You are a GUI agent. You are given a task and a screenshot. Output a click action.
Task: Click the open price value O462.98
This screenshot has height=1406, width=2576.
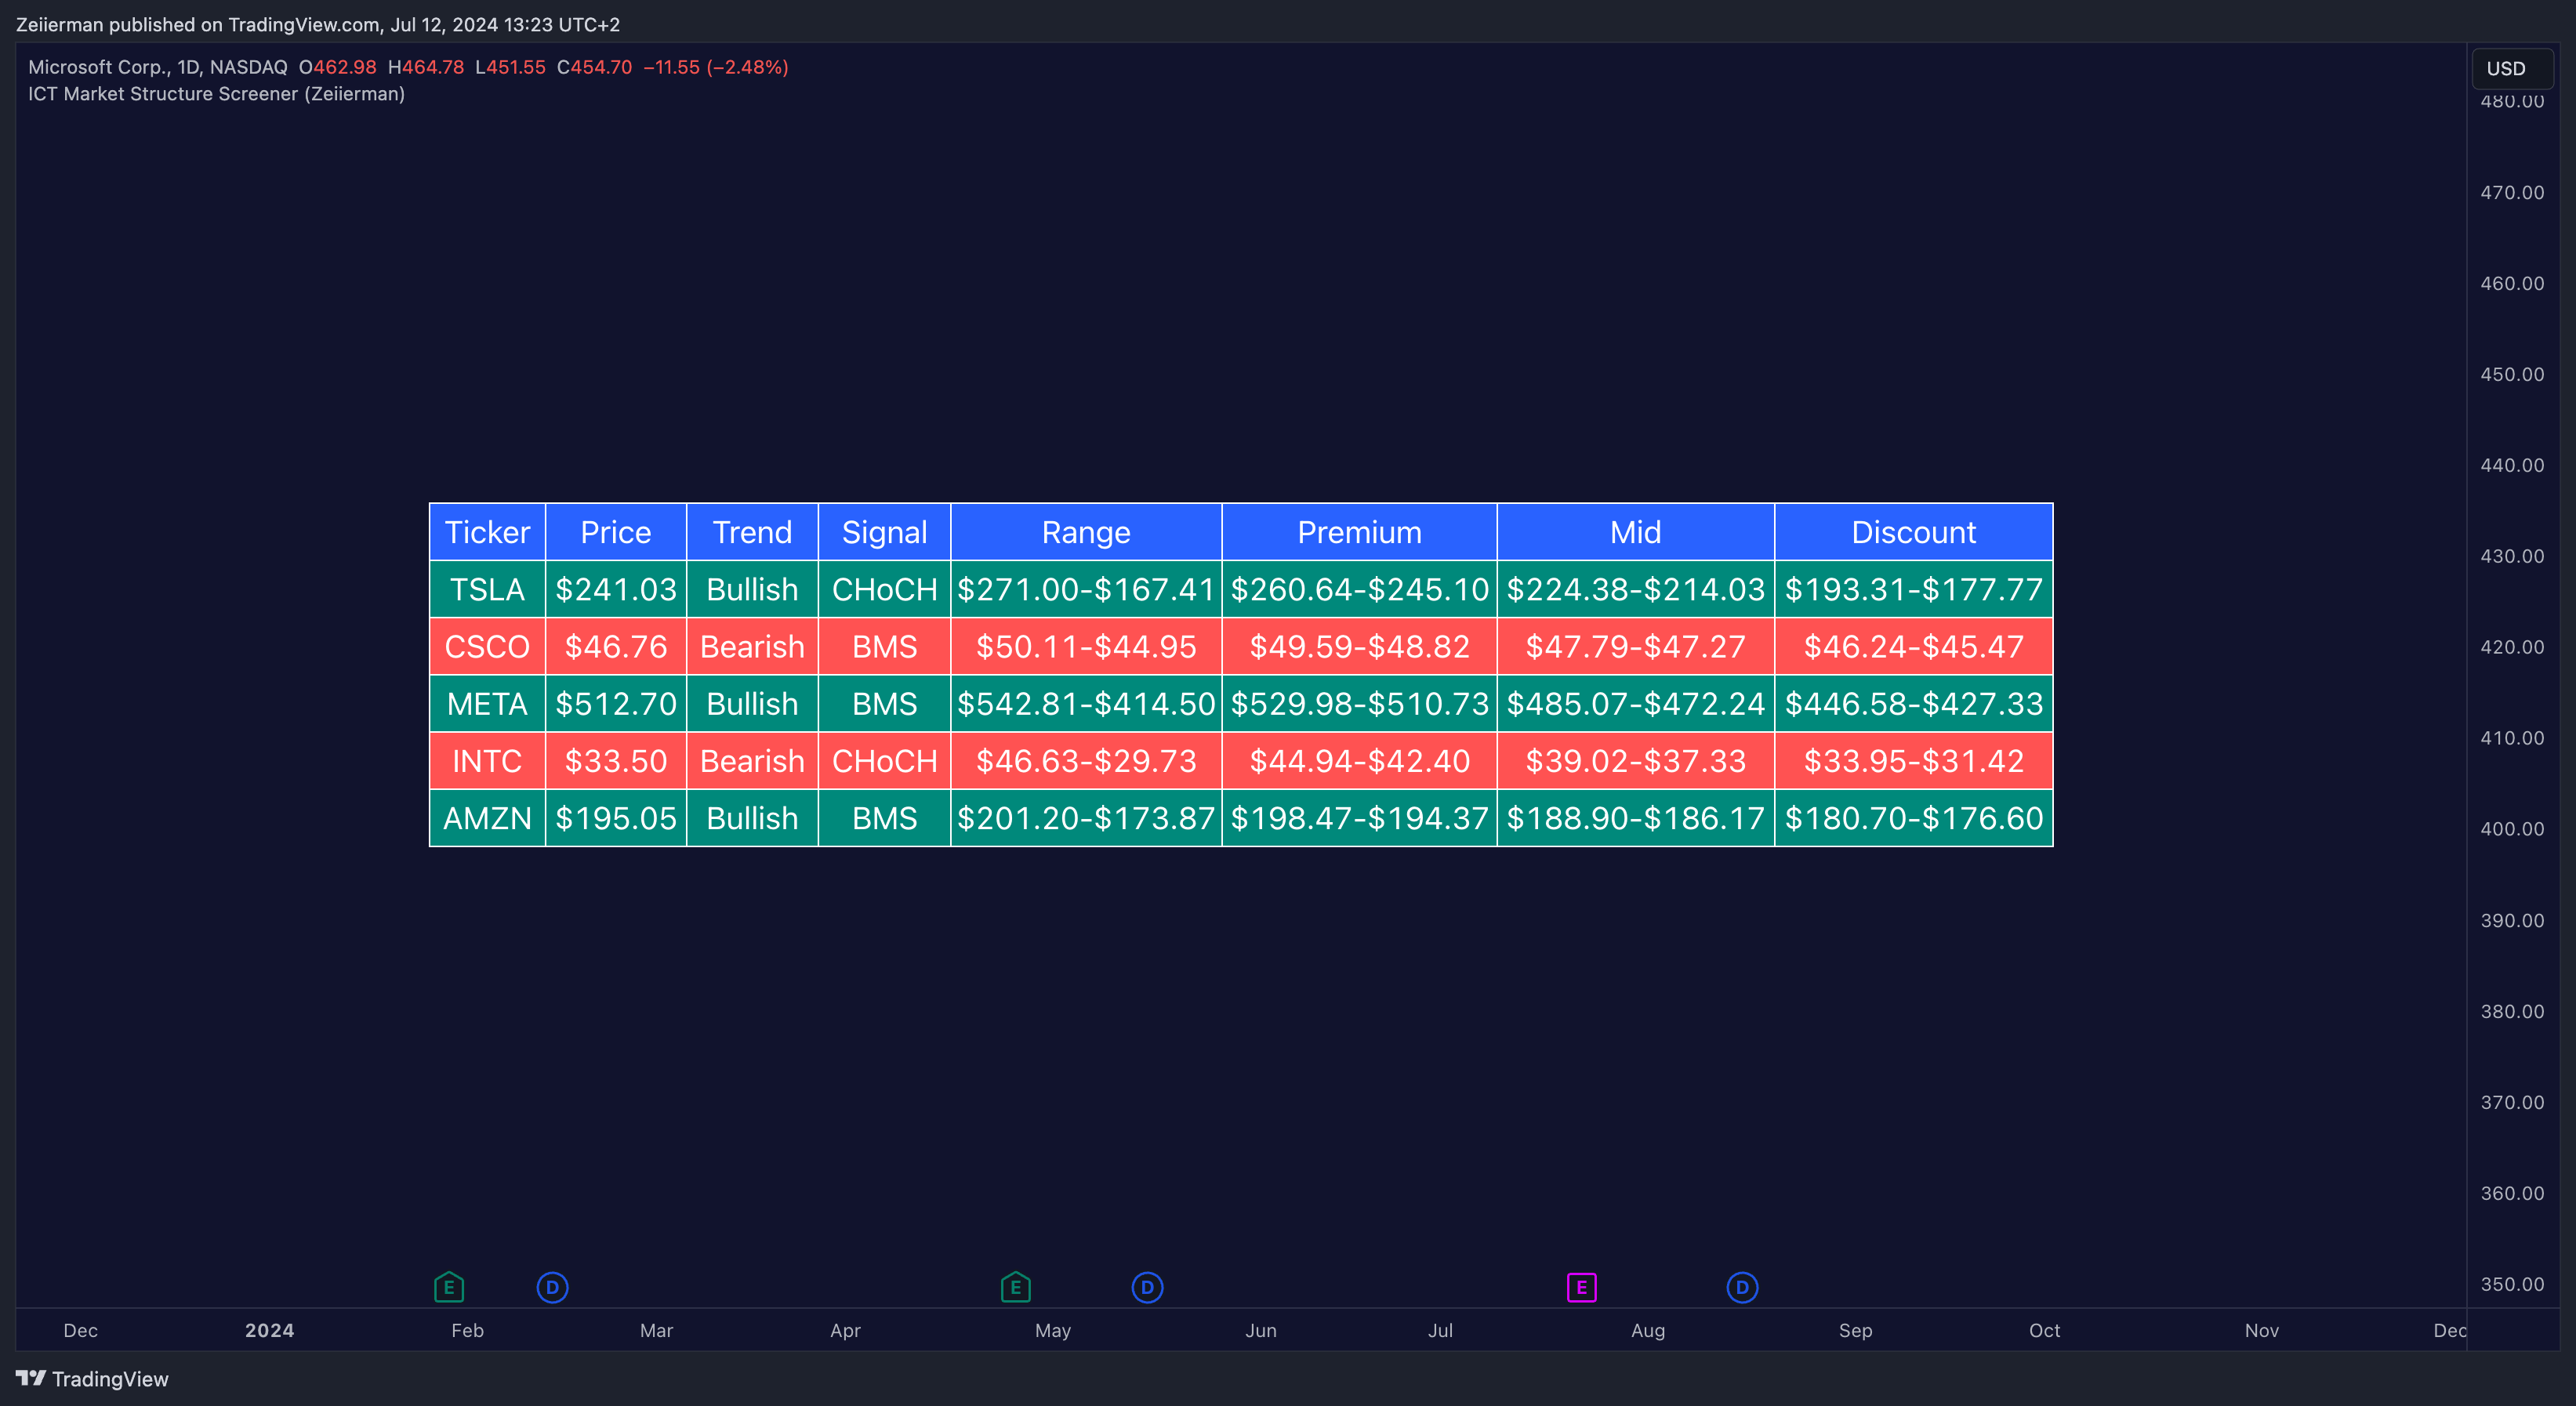[x=337, y=67]
